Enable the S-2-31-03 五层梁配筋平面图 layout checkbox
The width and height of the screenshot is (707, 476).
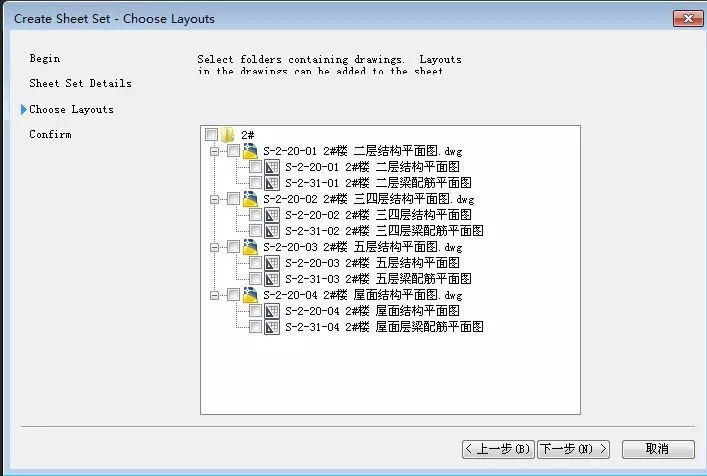click(256, 279)
